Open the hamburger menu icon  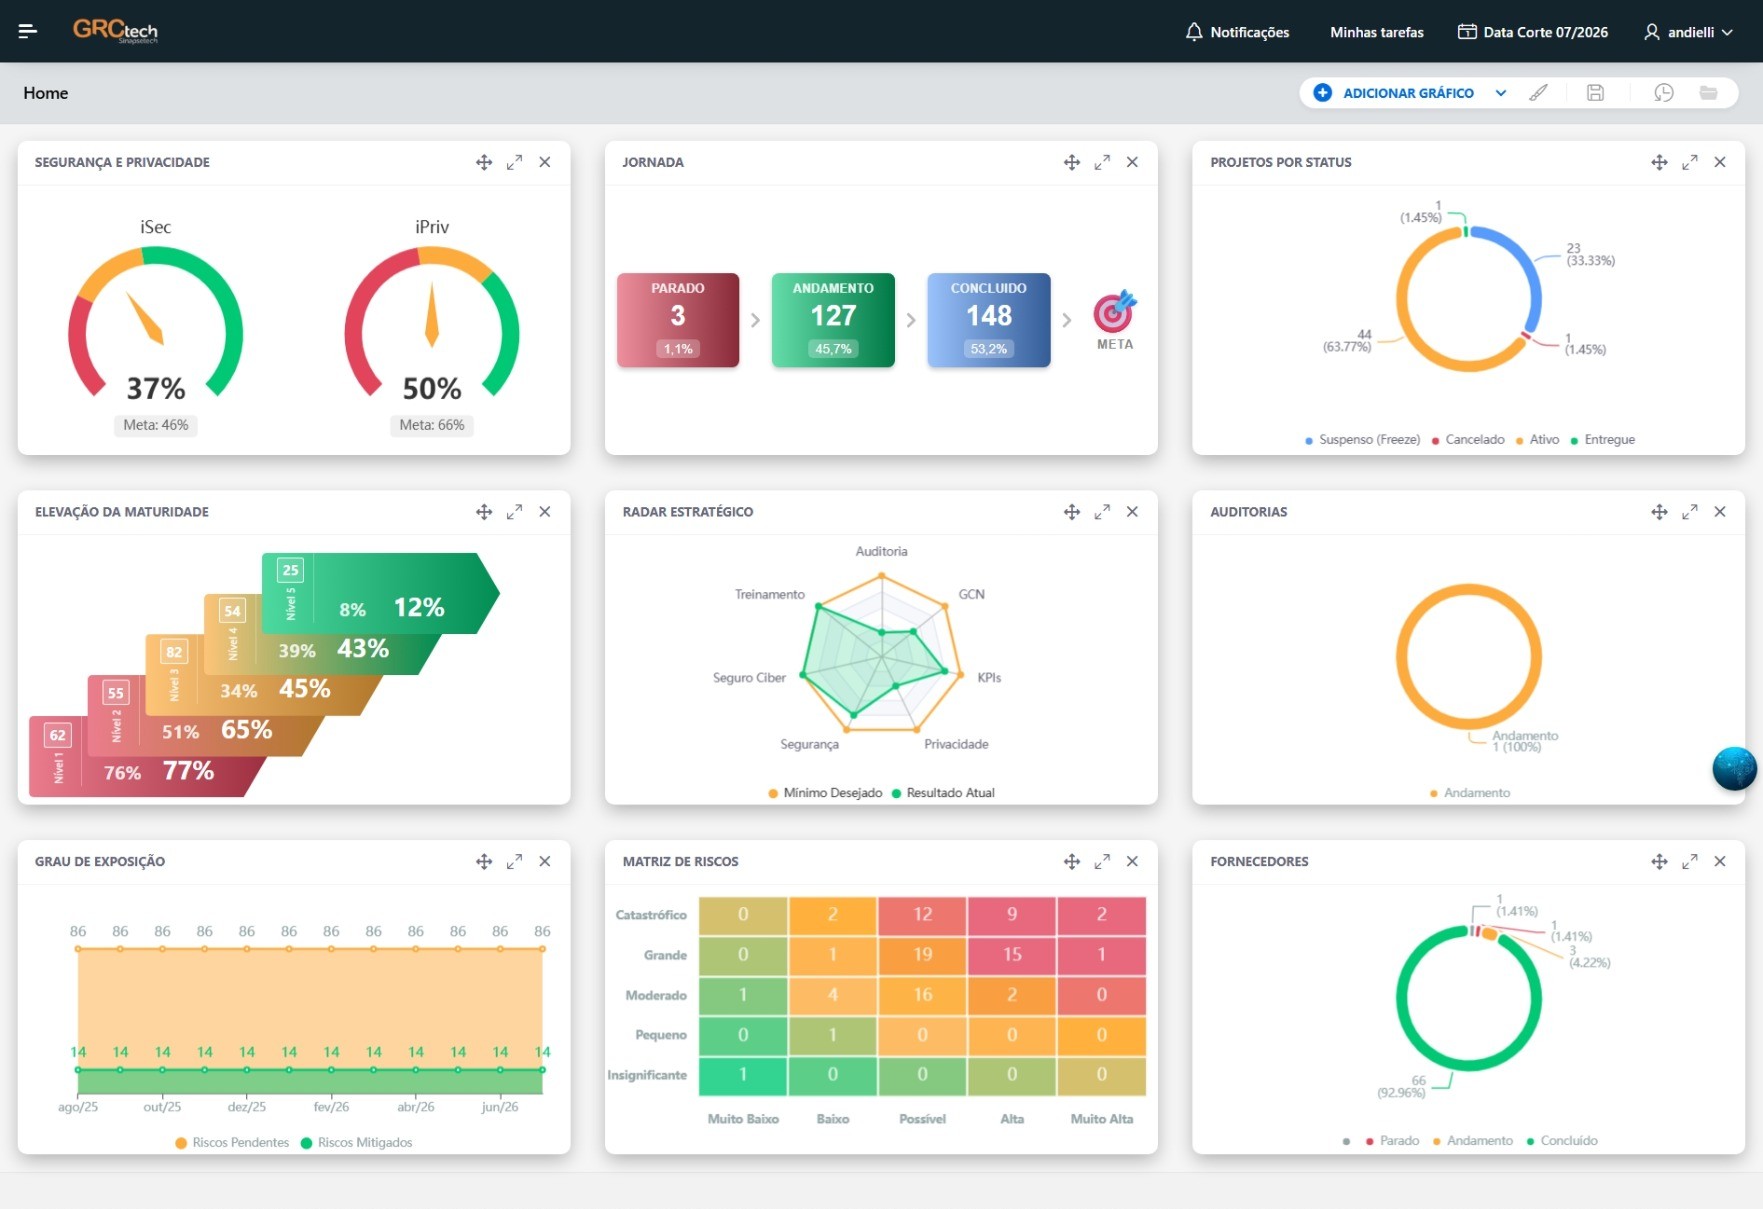pyautogui.click(x=28, y=31)
